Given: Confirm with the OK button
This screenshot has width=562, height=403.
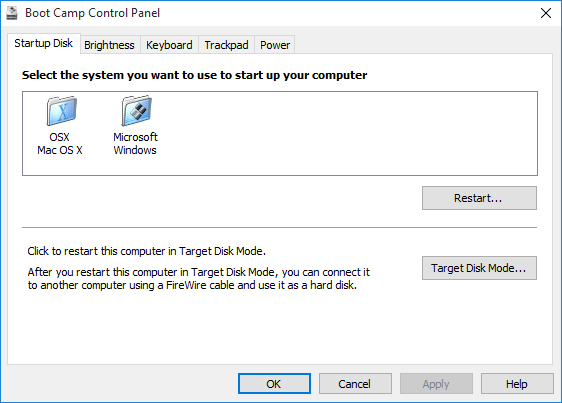Looking at the screenshot, I should [x=274, y=384].
